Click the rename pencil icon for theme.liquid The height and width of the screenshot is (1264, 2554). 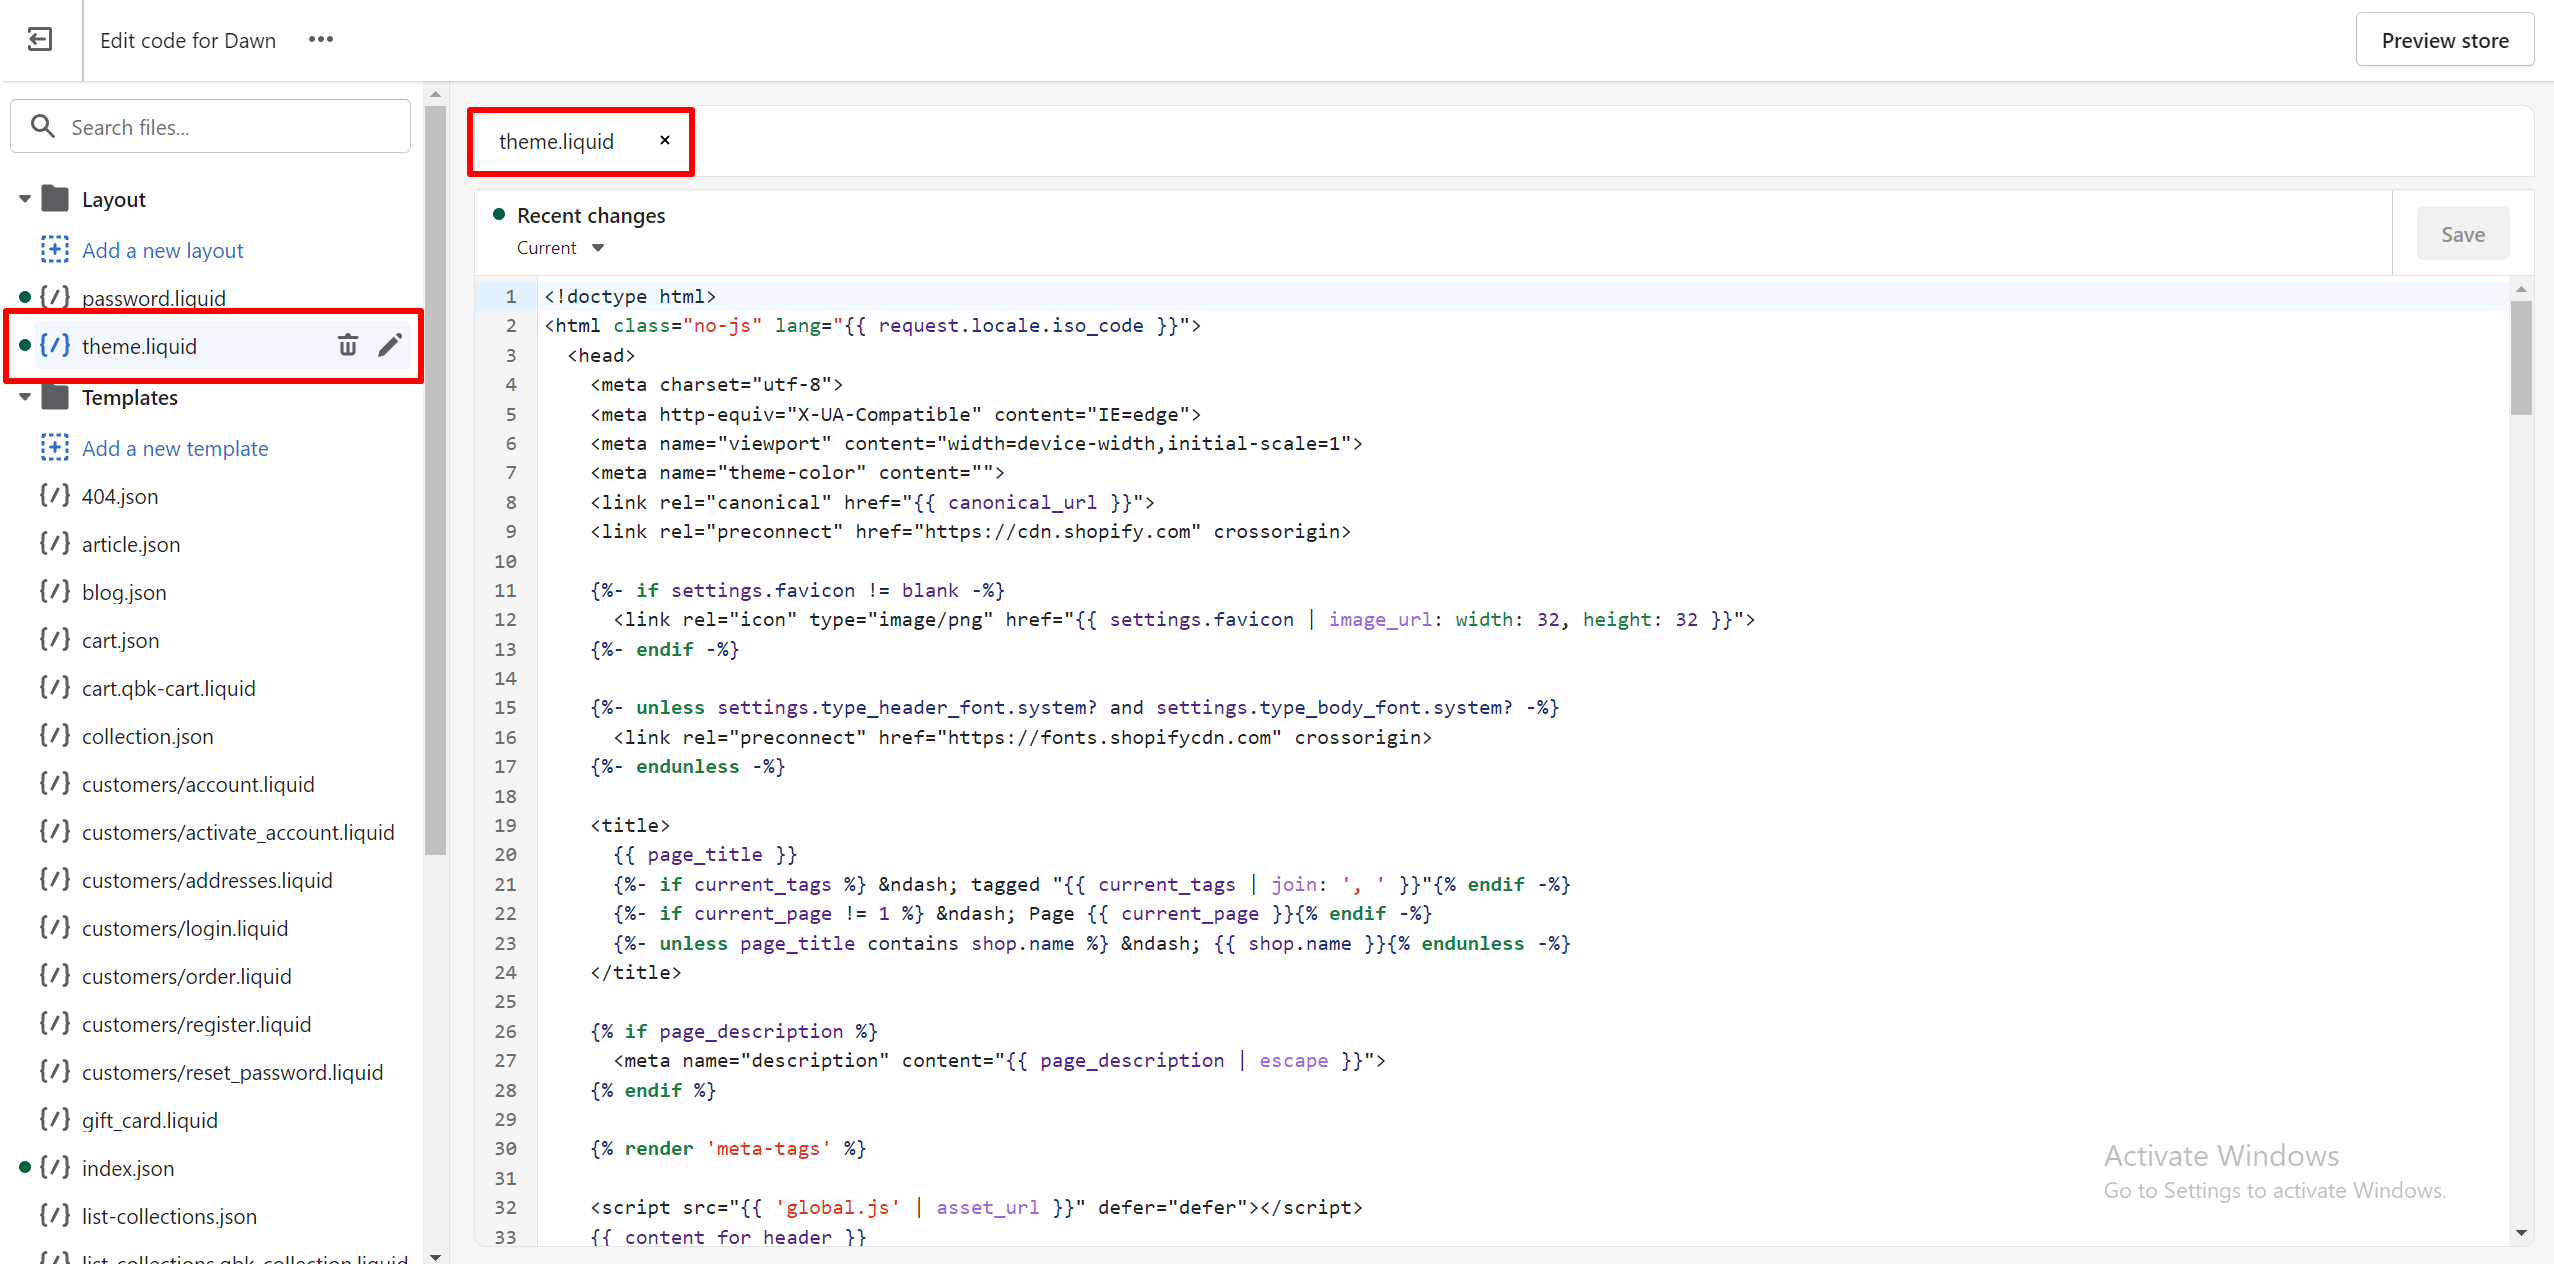click(390, 346)
